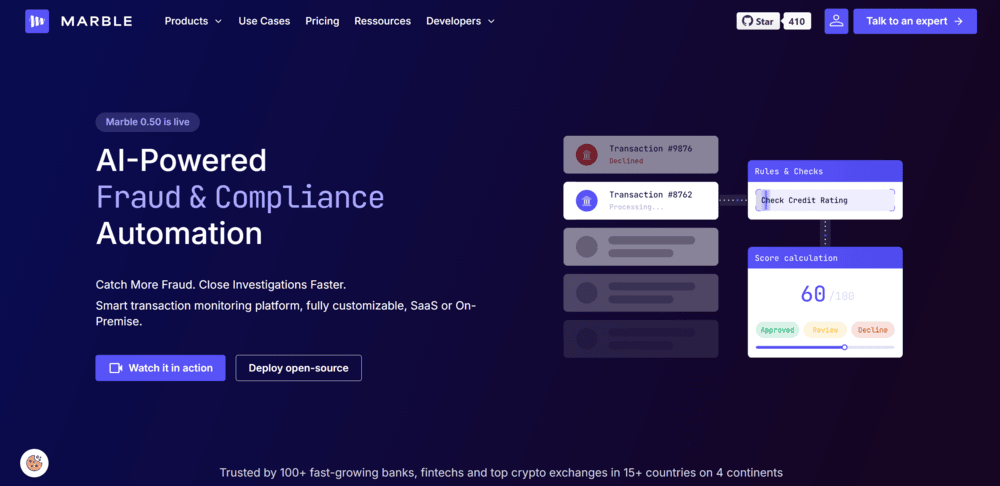Expand the Developers dropdown

tap(460, 21)
